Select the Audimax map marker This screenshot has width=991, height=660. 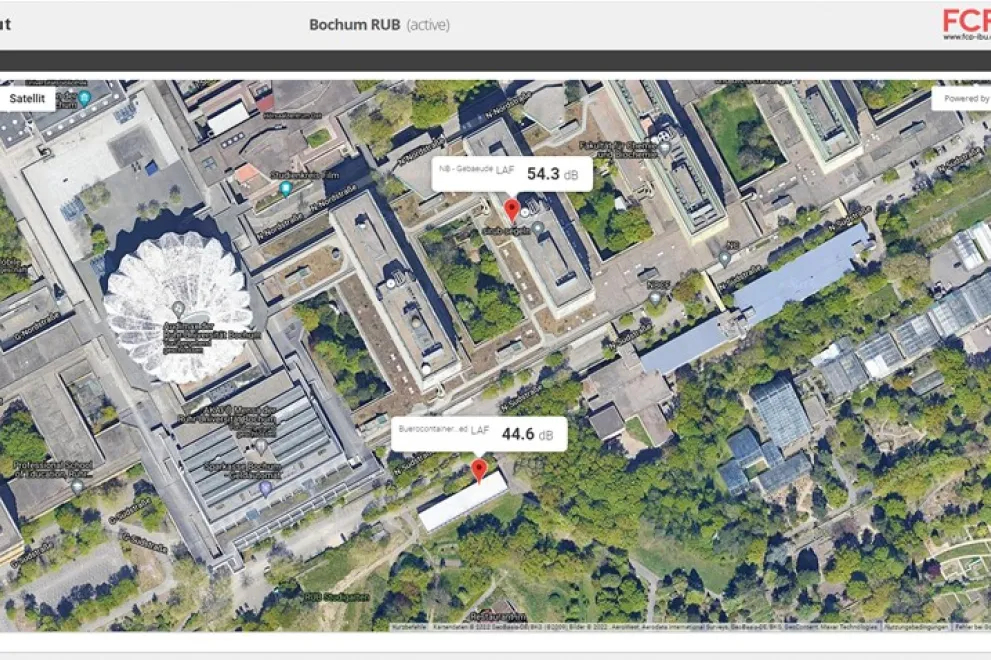(179, 308)
